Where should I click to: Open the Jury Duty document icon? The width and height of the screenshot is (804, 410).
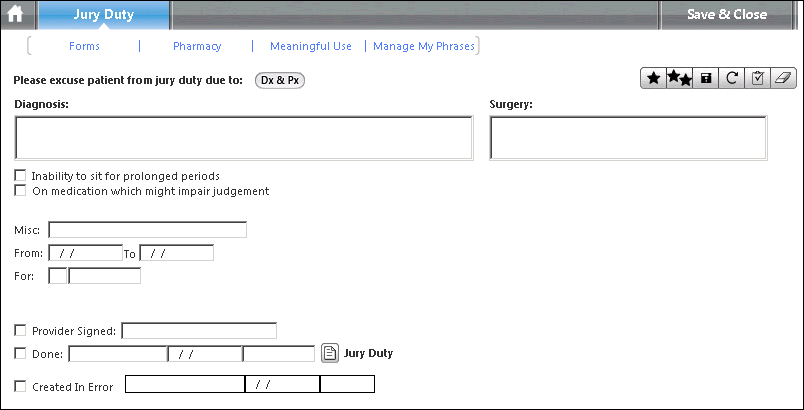[330, 353]
